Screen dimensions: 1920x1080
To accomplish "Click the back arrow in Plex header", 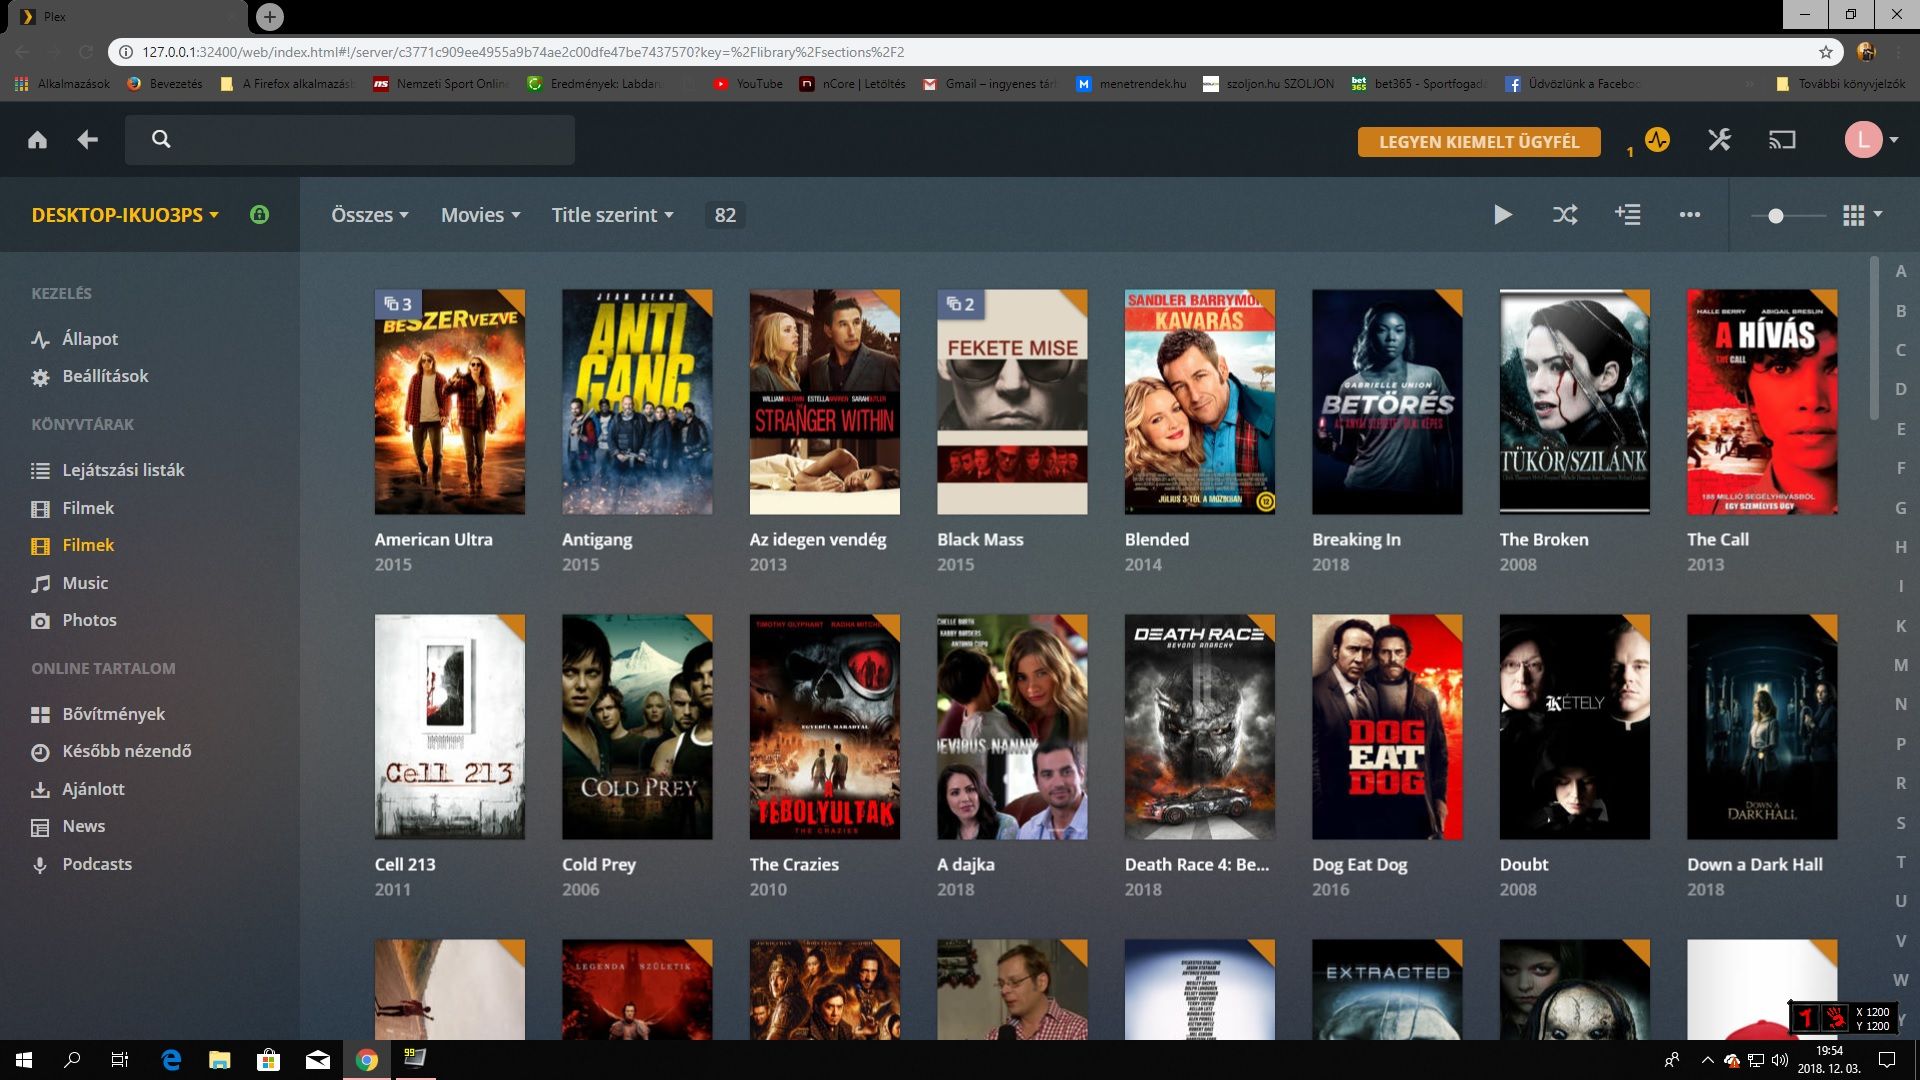I will click(x=88, y=140).
